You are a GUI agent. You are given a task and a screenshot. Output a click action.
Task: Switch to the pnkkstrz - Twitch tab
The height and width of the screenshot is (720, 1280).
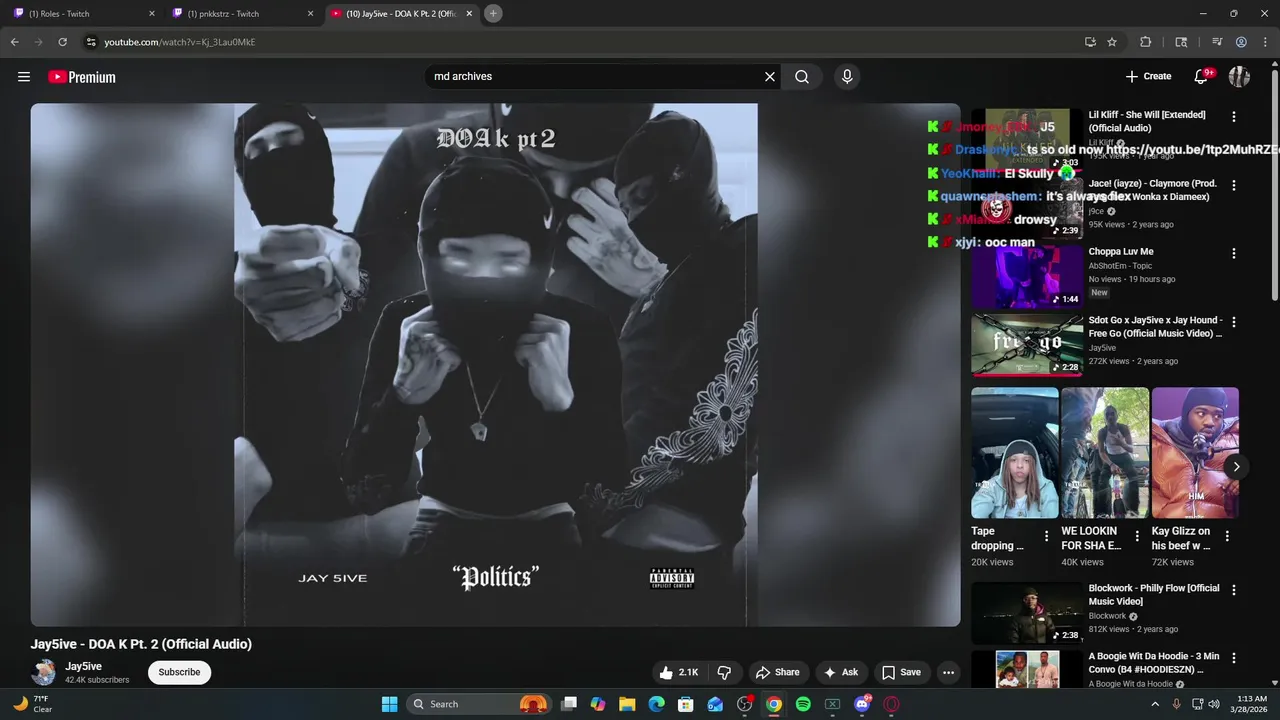click(x=238, y=14)
